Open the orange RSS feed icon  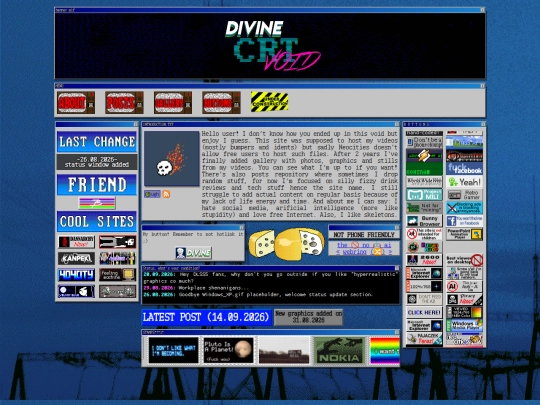(x=166, y=194)
